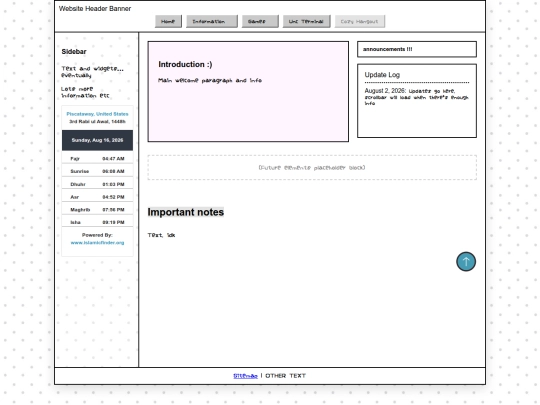Click the 'Website Header Banner' text
Screen dimensions: 540x405
[x=95, y=9]
